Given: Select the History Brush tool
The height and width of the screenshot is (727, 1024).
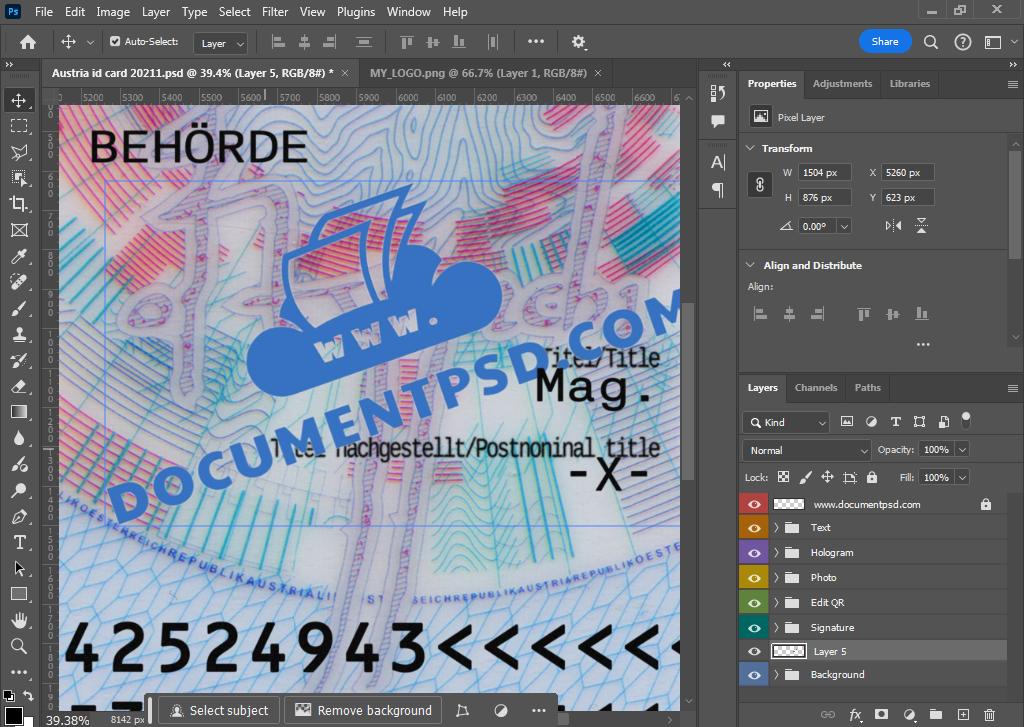Looking at the screenshot, I should click(x=19, y=361).
